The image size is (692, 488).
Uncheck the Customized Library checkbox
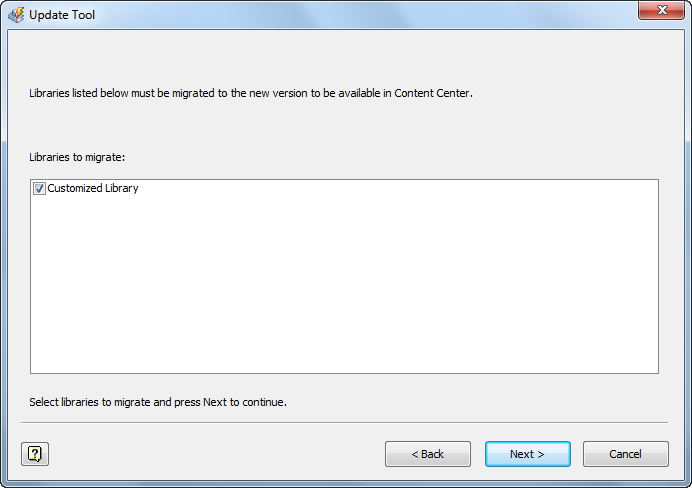tap(40, 188)
